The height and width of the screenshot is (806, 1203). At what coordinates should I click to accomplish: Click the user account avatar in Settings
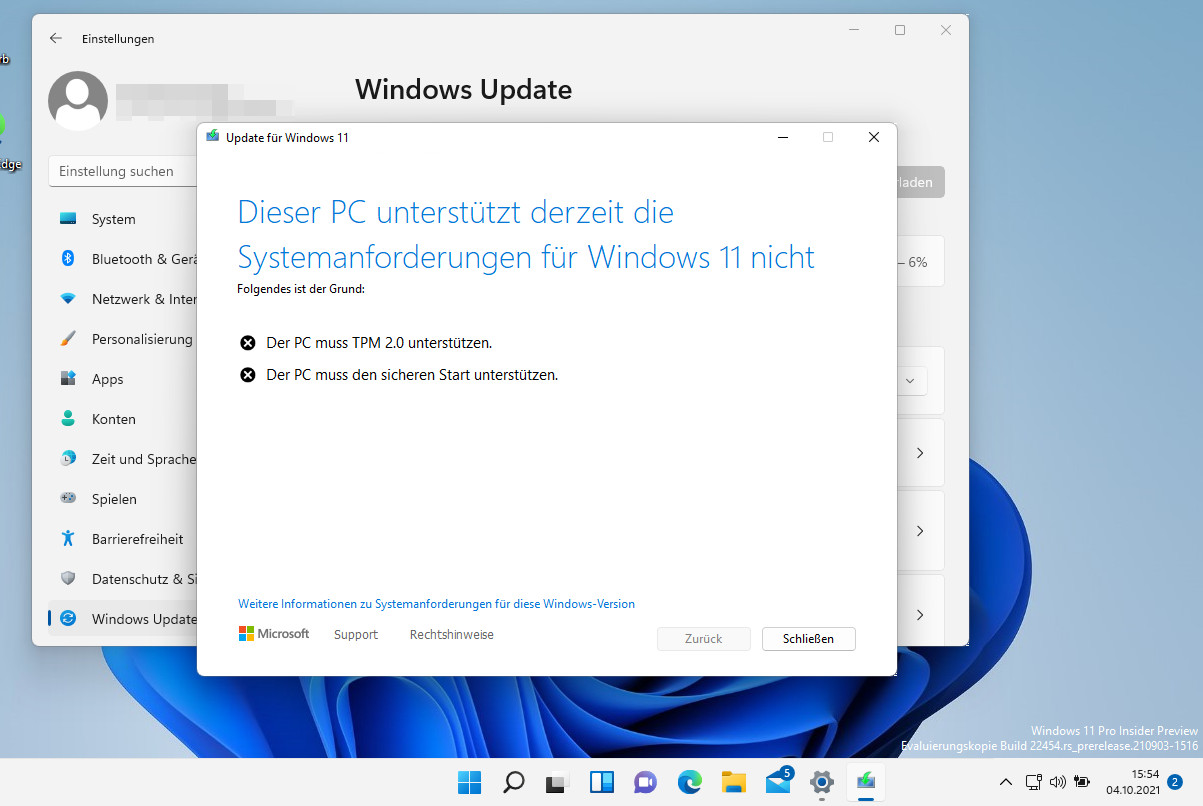click(x=78, y=101)
